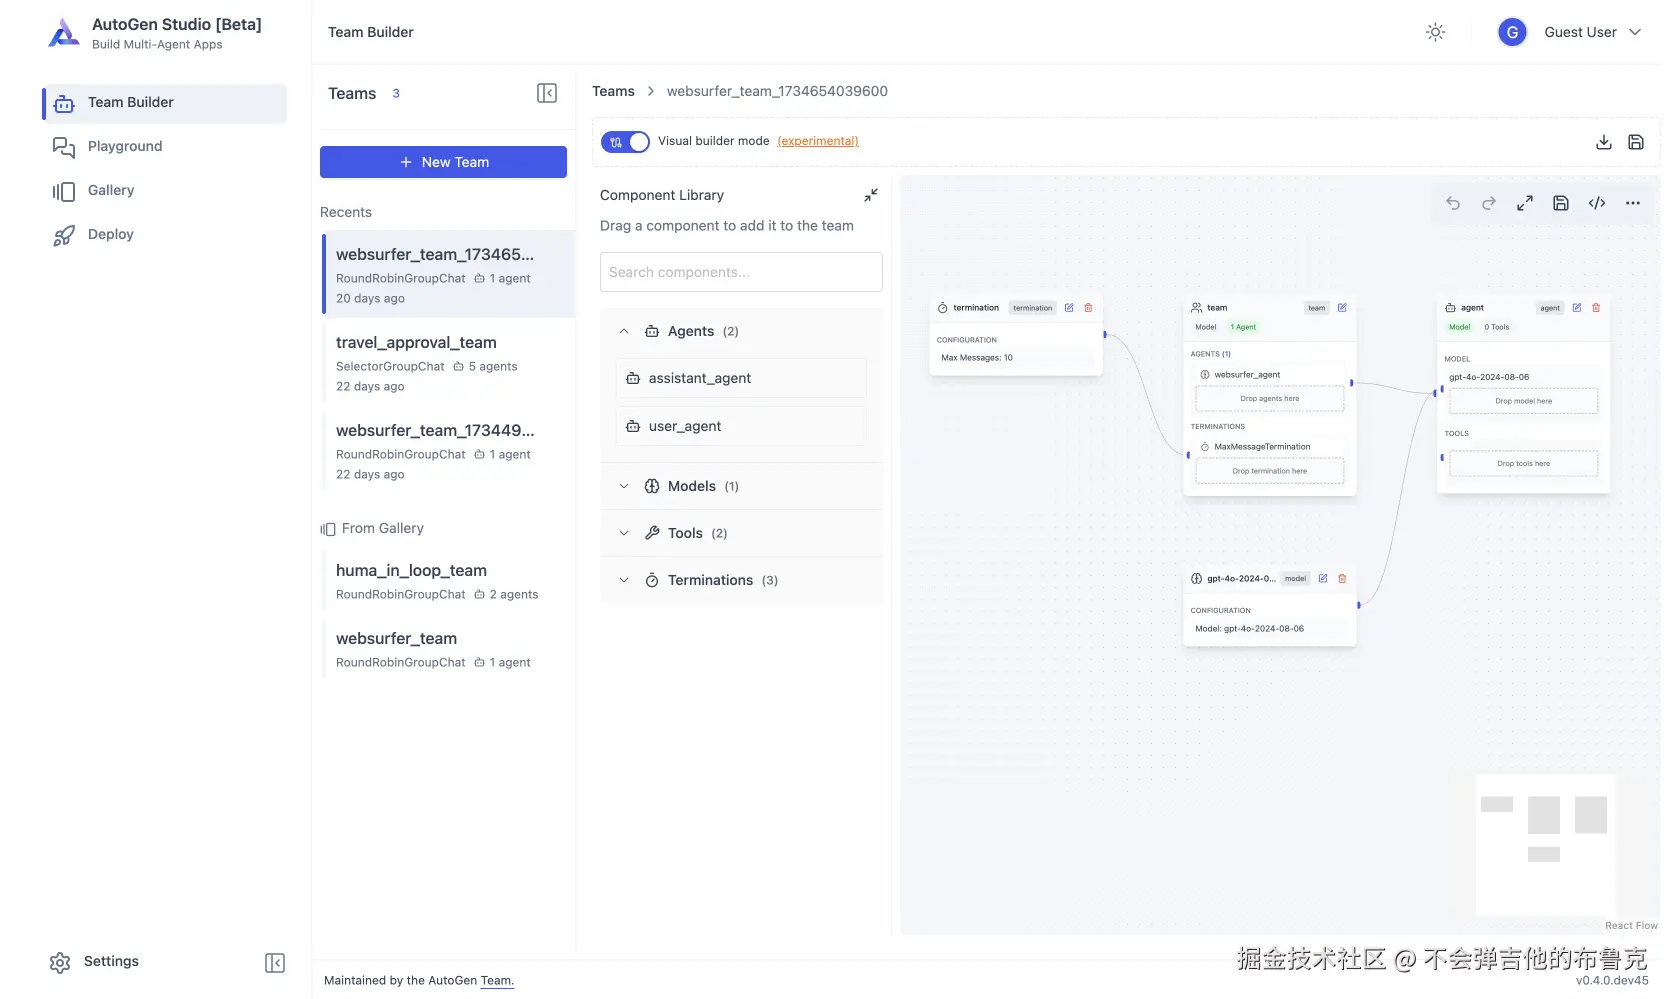This screenshot has height=999, width=1674.
Task: Expand the Models component section
Action: 624,486
